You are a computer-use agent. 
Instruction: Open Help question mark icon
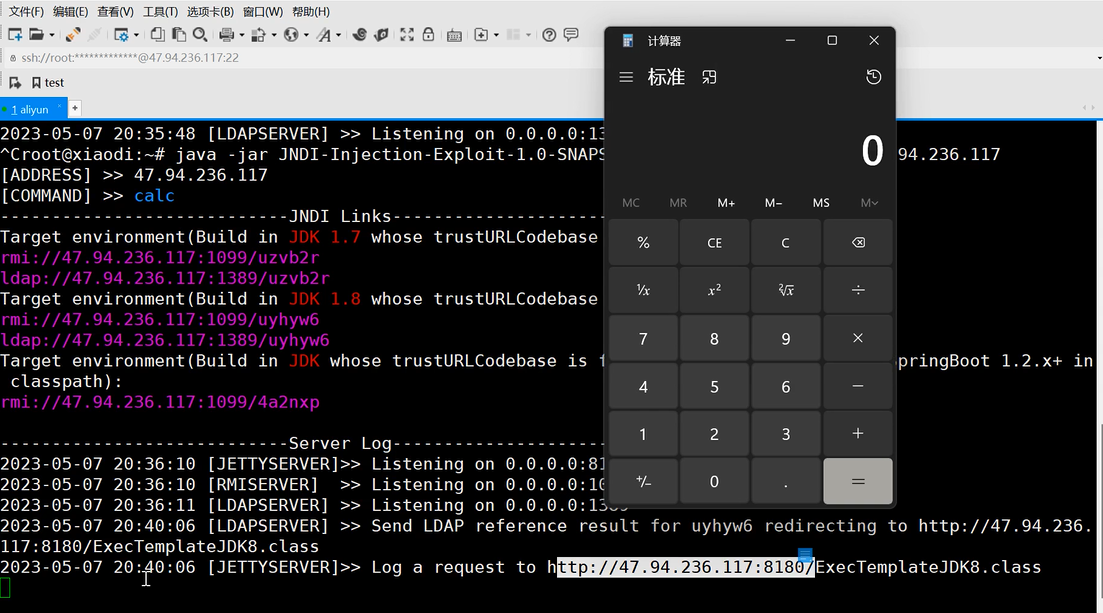[x=549, y=34]
